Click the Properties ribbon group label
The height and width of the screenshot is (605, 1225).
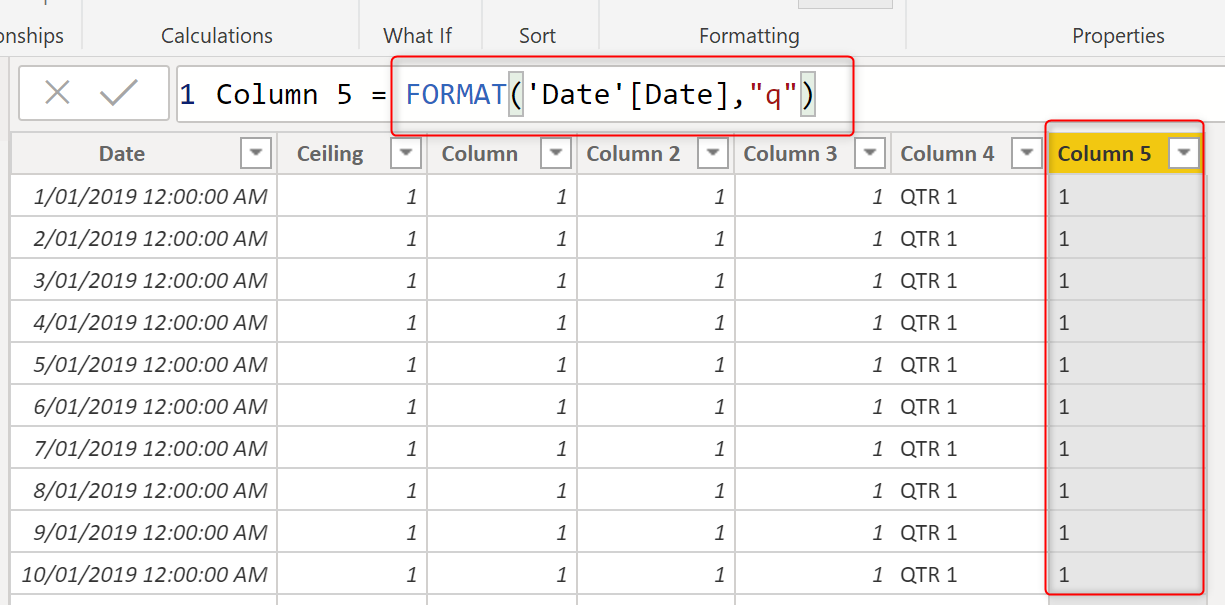(x=1118, y=36)
